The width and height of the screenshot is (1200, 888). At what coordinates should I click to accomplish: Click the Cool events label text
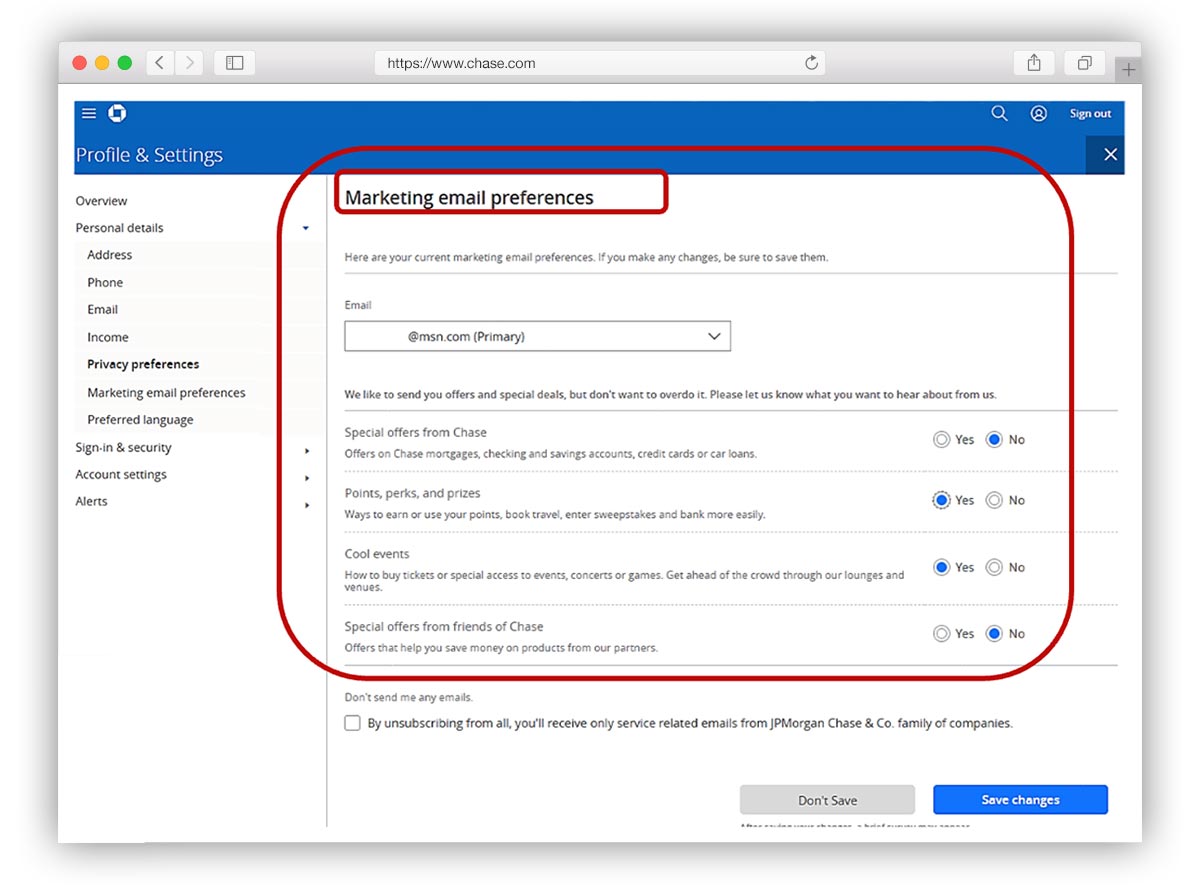click(377, 554)
